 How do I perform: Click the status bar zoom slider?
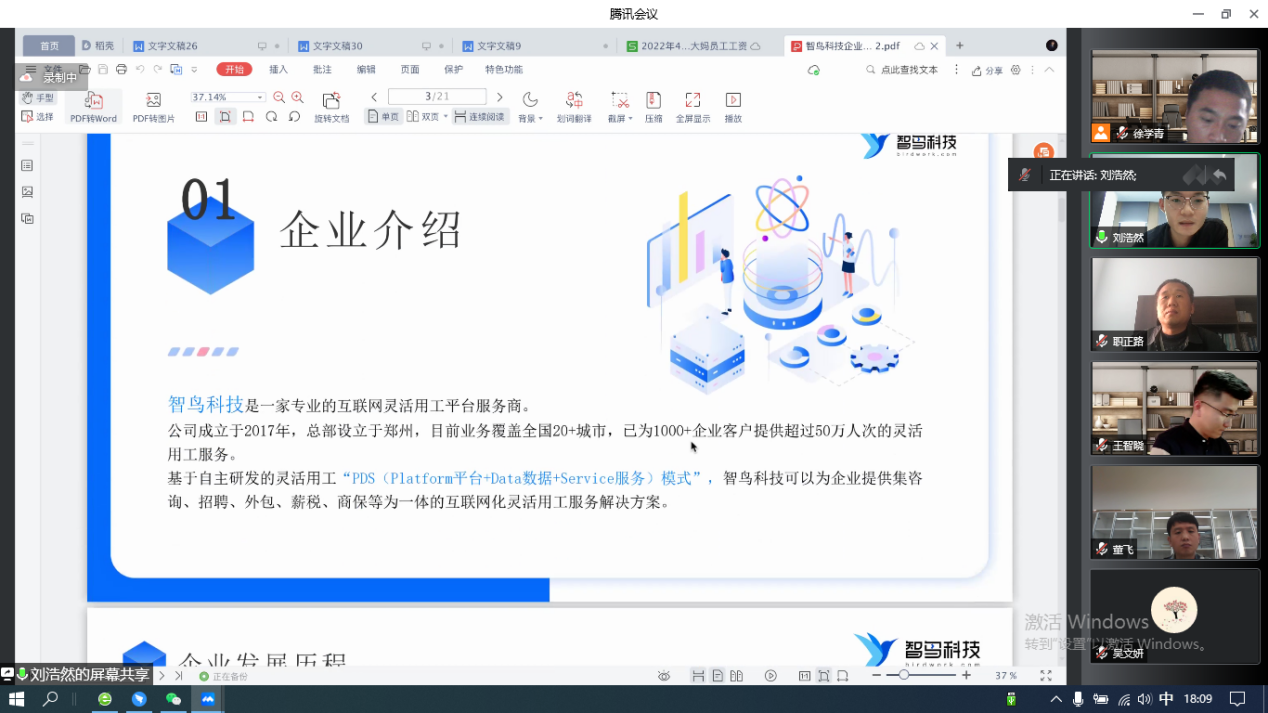[919, 676]
